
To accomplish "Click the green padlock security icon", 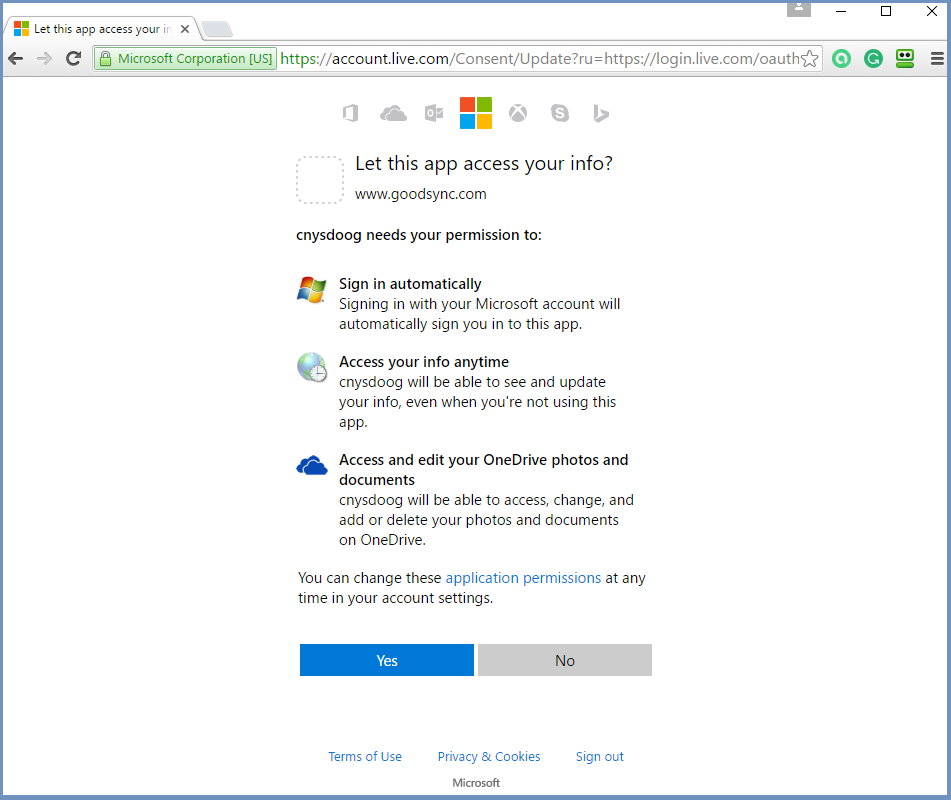I will pyautogui.click(x=106, y=59).
